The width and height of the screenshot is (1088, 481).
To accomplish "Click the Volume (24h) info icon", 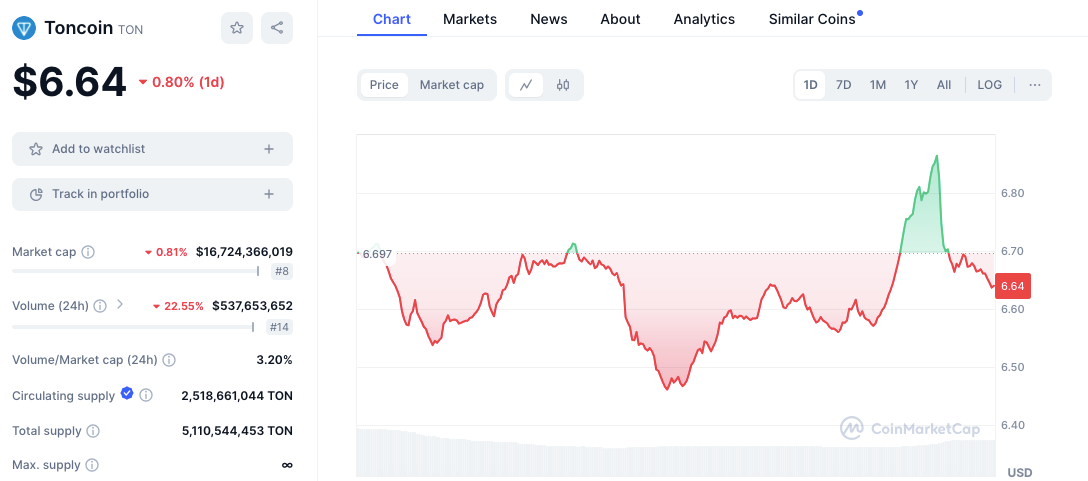I will coord(100,306).
